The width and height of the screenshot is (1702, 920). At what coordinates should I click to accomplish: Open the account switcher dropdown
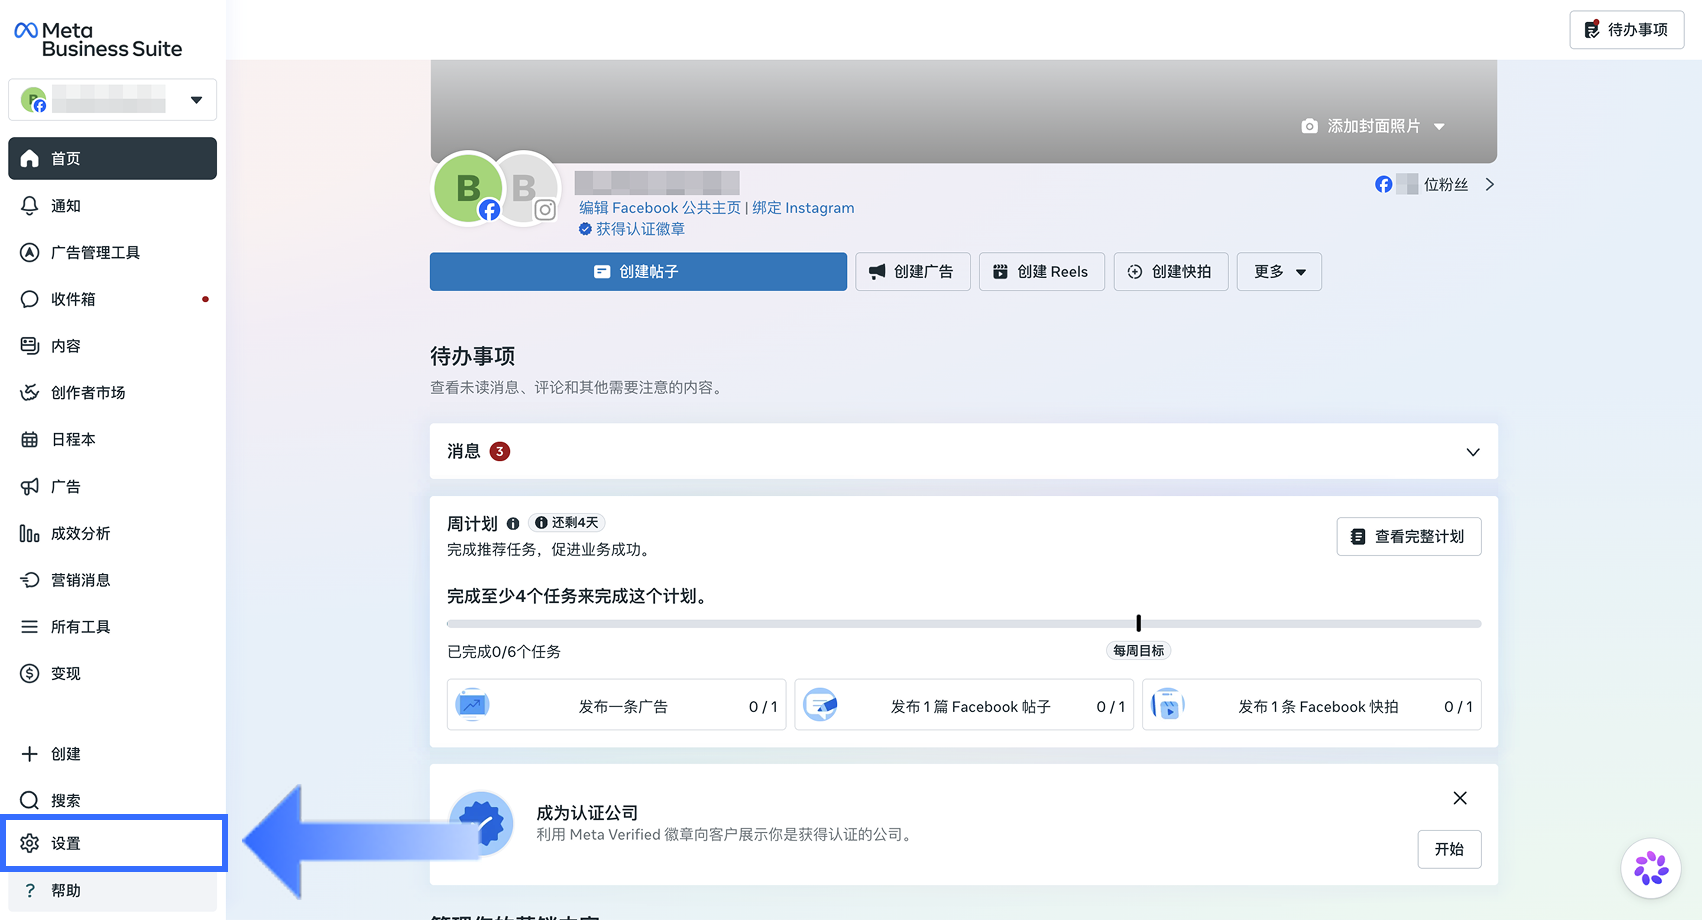[113, 100]
